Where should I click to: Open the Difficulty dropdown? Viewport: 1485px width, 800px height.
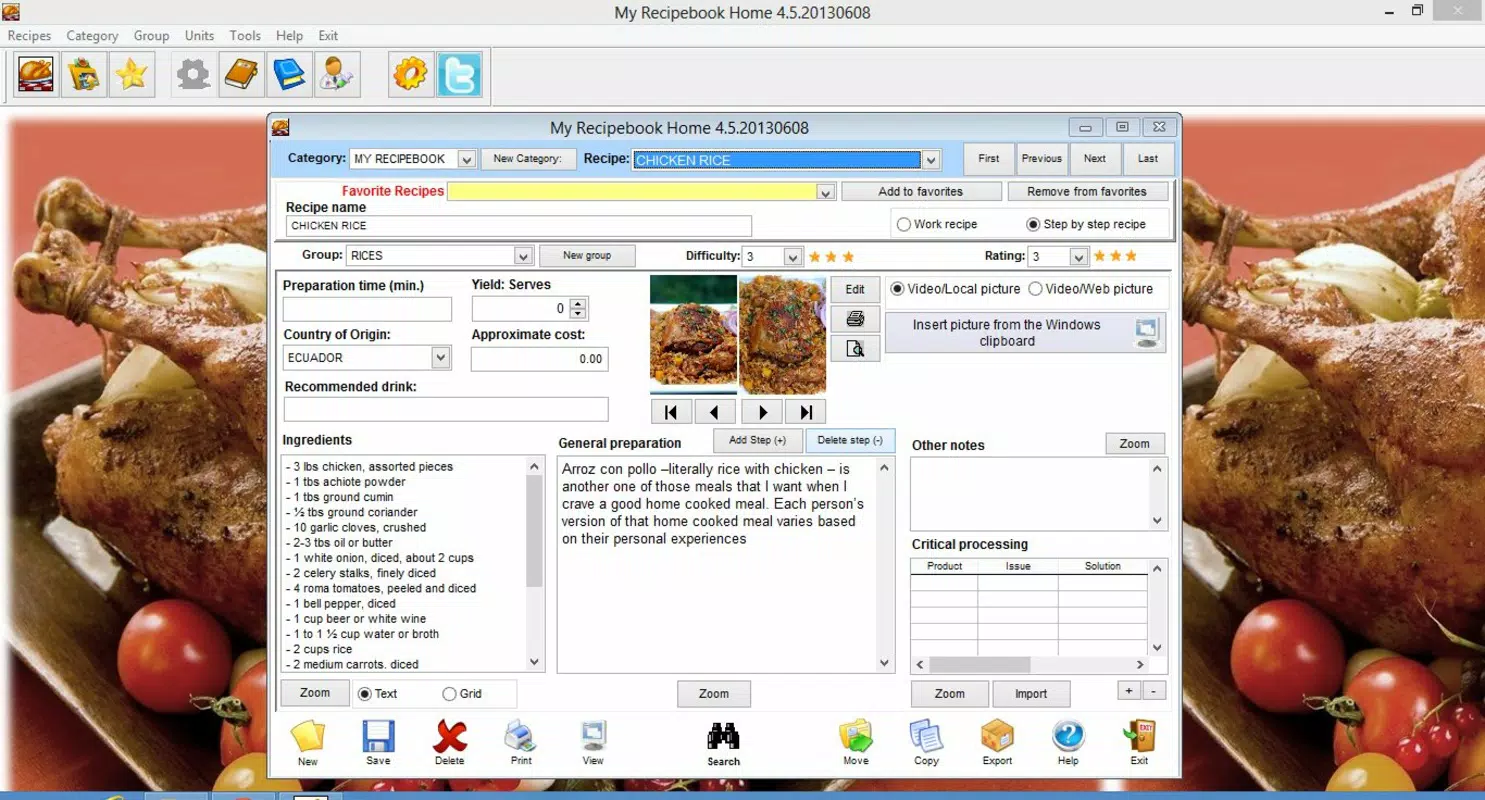[792, 257]
